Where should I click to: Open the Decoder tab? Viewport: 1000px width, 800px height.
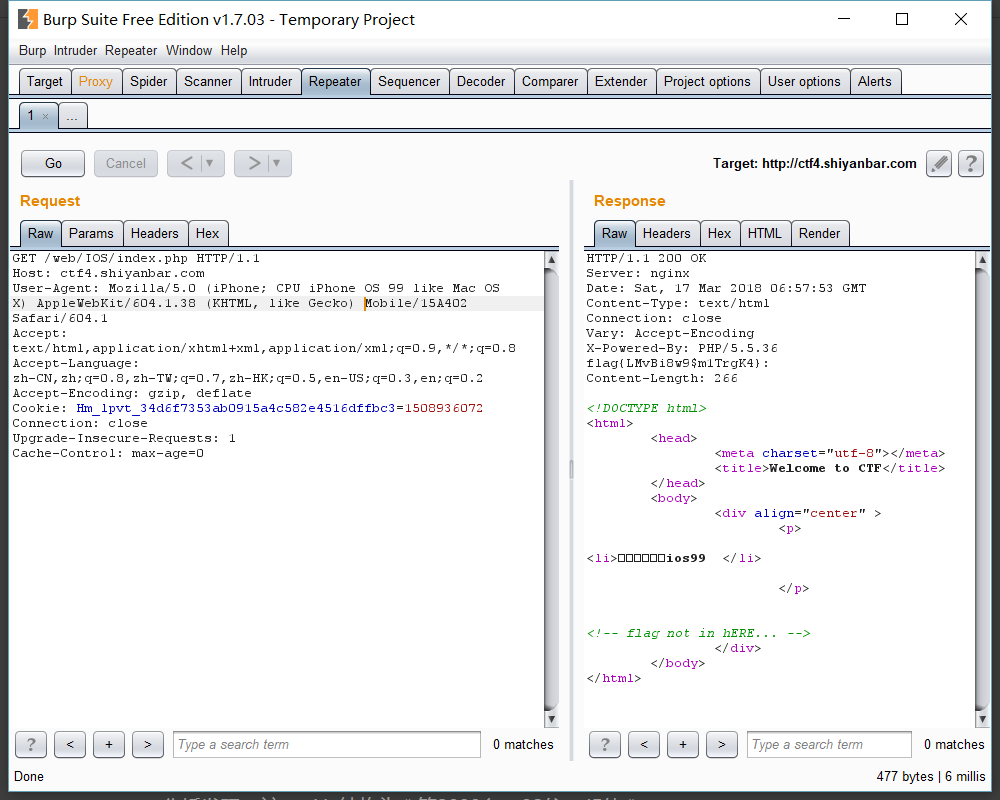[481, 82]
